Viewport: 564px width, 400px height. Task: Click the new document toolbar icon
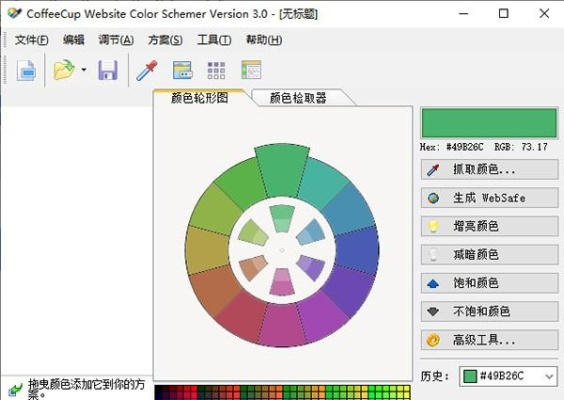point(26,70)
